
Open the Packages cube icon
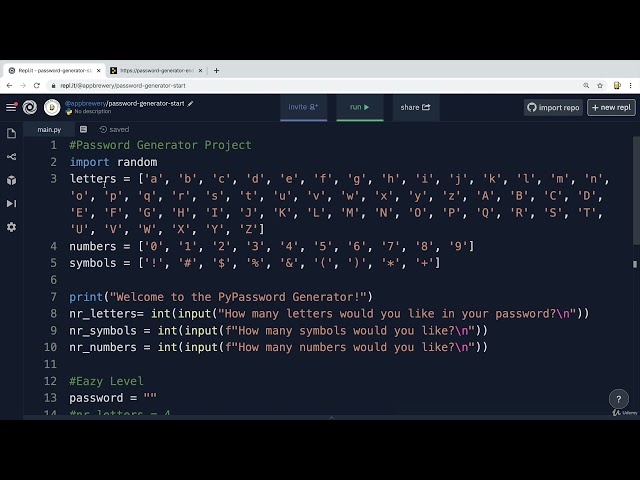pos(11,180)
